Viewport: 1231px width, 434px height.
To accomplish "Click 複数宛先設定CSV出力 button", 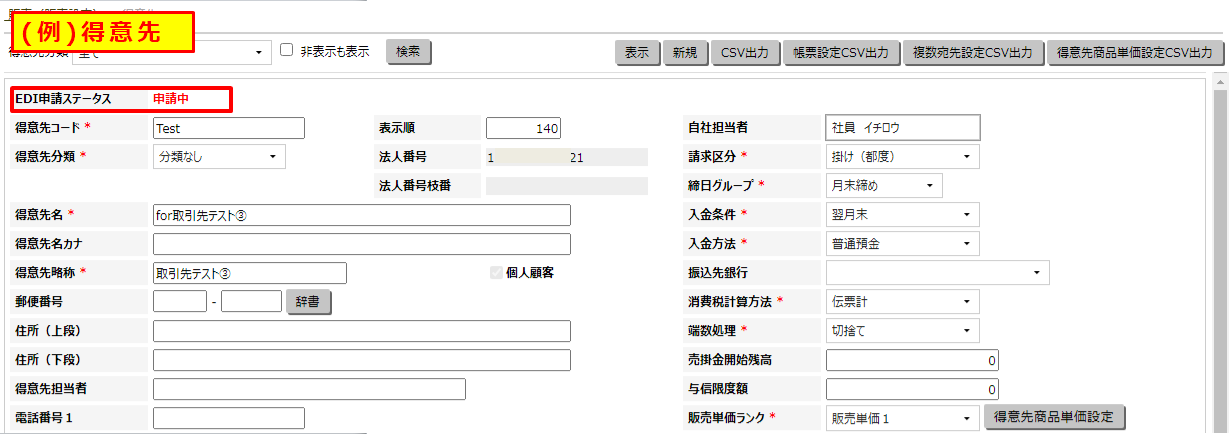I will (x=973, y=53).
